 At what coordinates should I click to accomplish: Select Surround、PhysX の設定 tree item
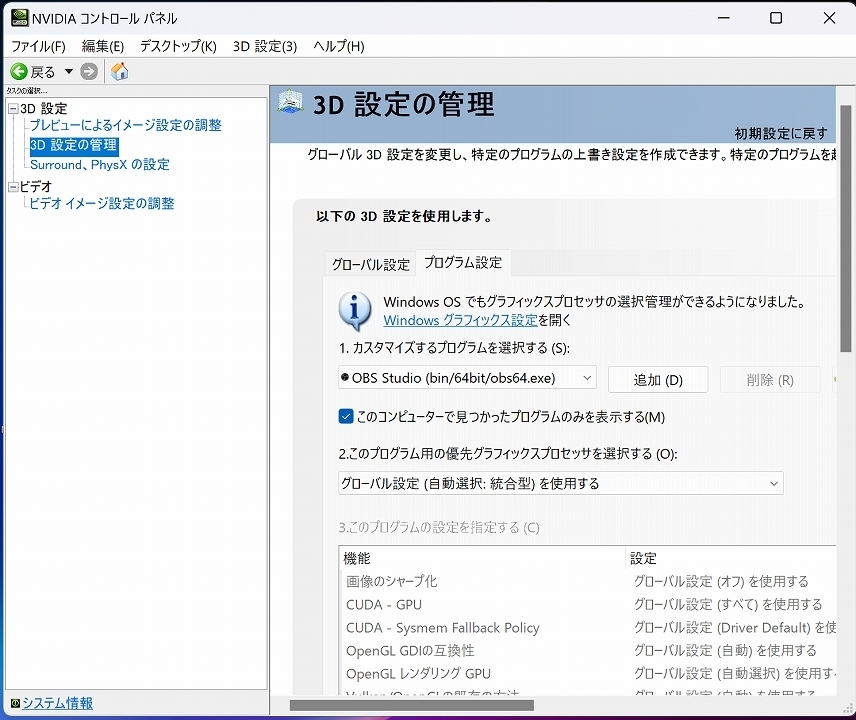click(x=100, y=164)
